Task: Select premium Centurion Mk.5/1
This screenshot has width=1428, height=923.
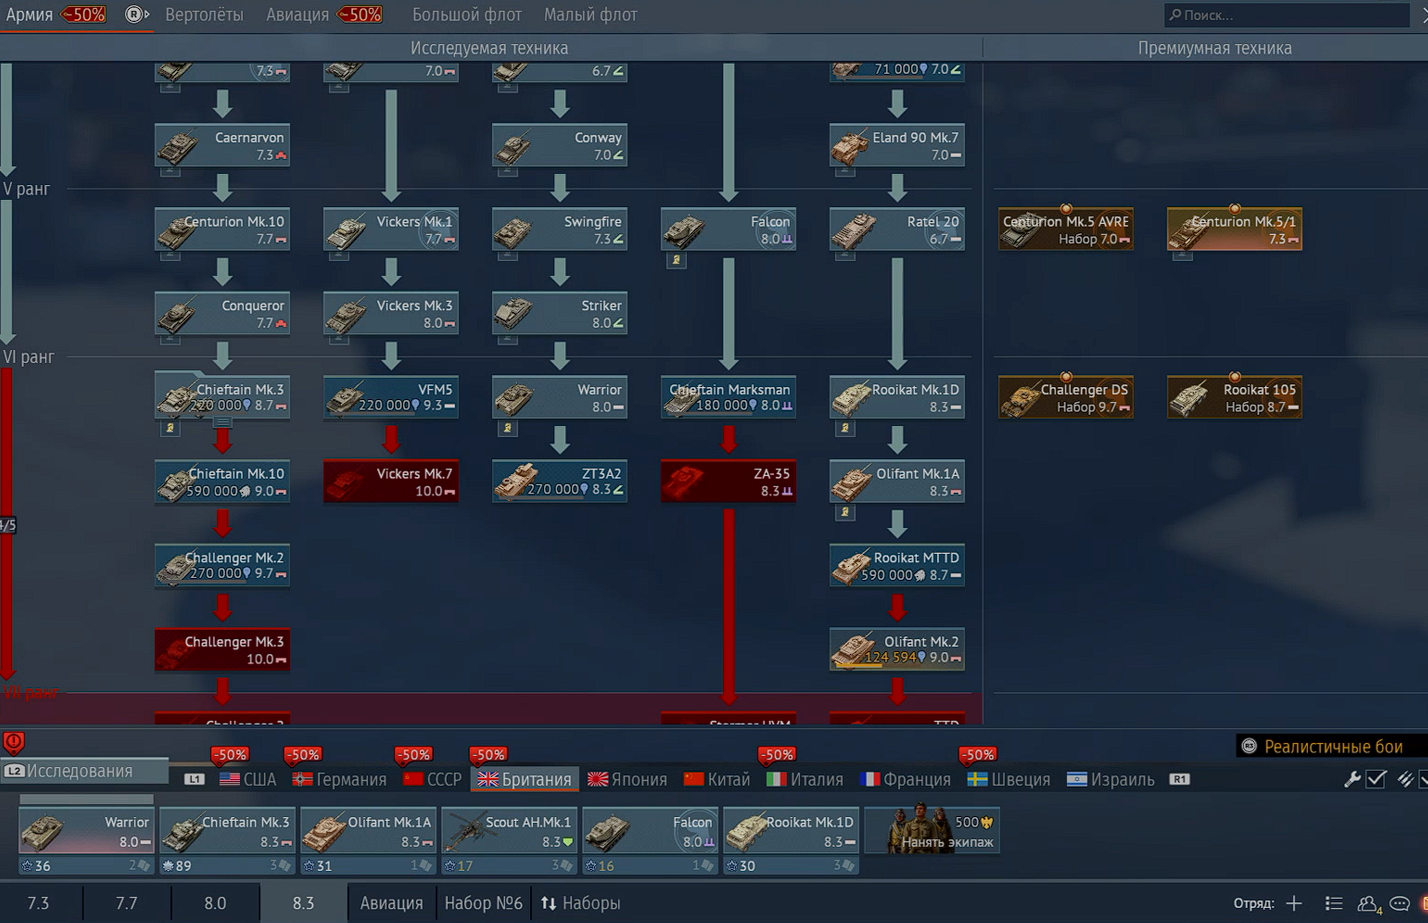Action: coord(1234,230)
